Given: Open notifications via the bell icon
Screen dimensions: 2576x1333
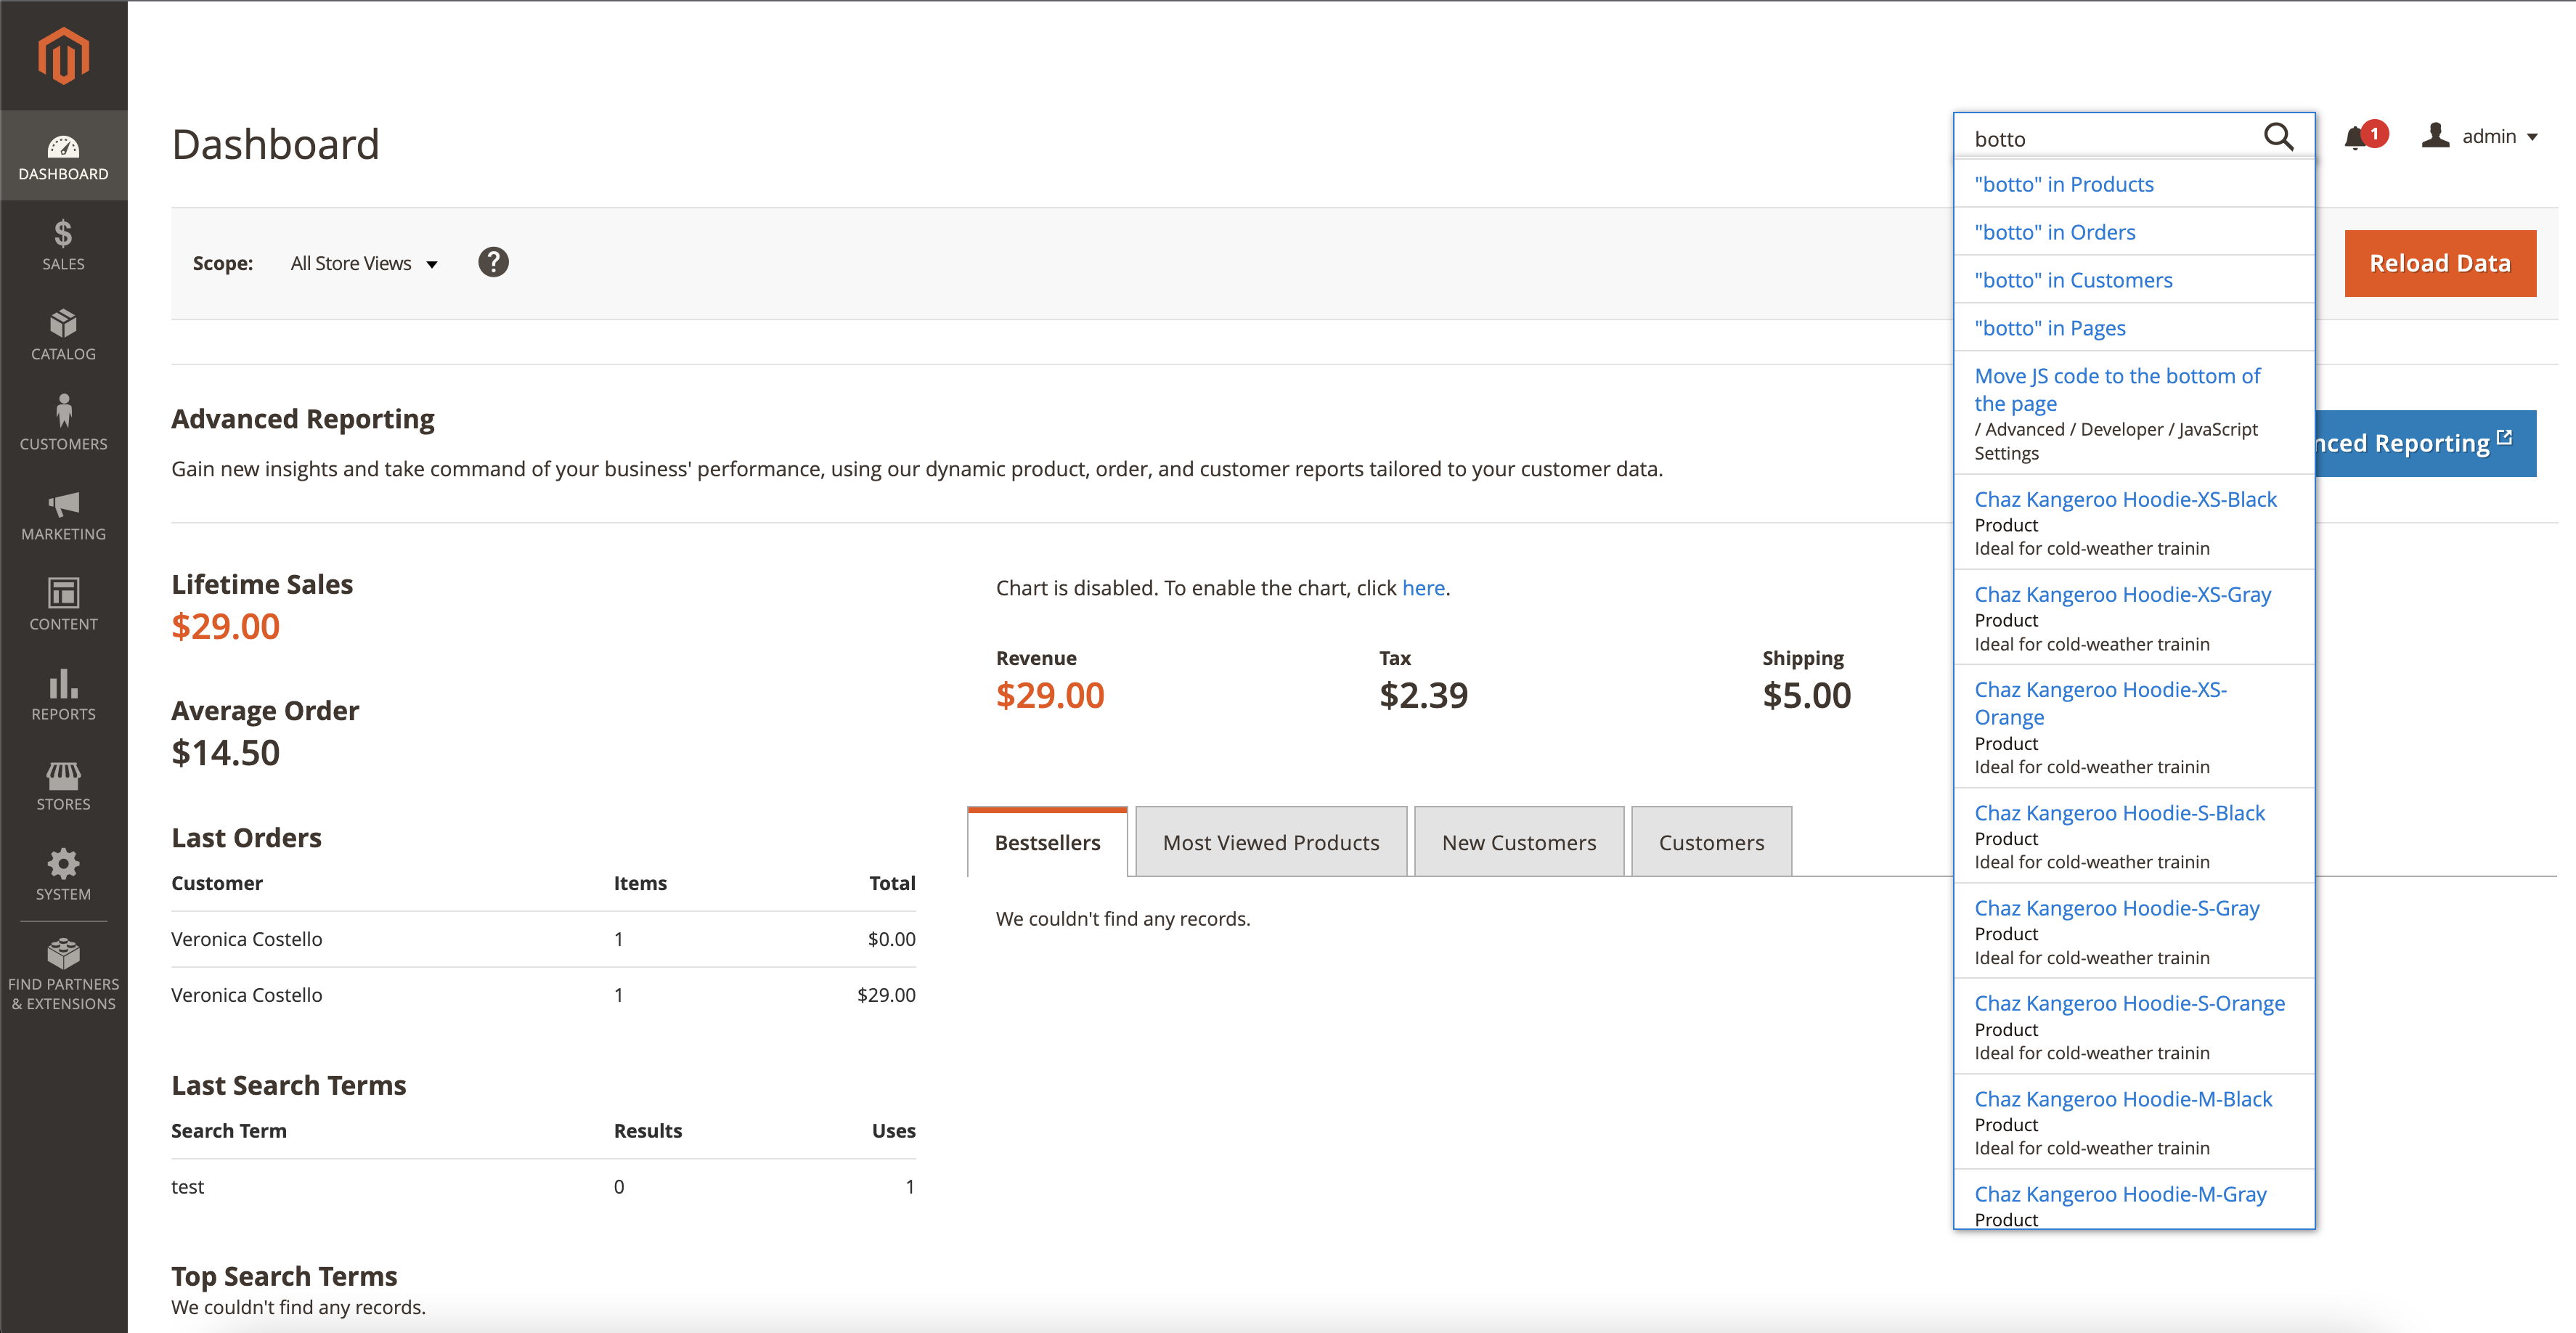Looking at the screenshot, I should [x=2356, y=136].
